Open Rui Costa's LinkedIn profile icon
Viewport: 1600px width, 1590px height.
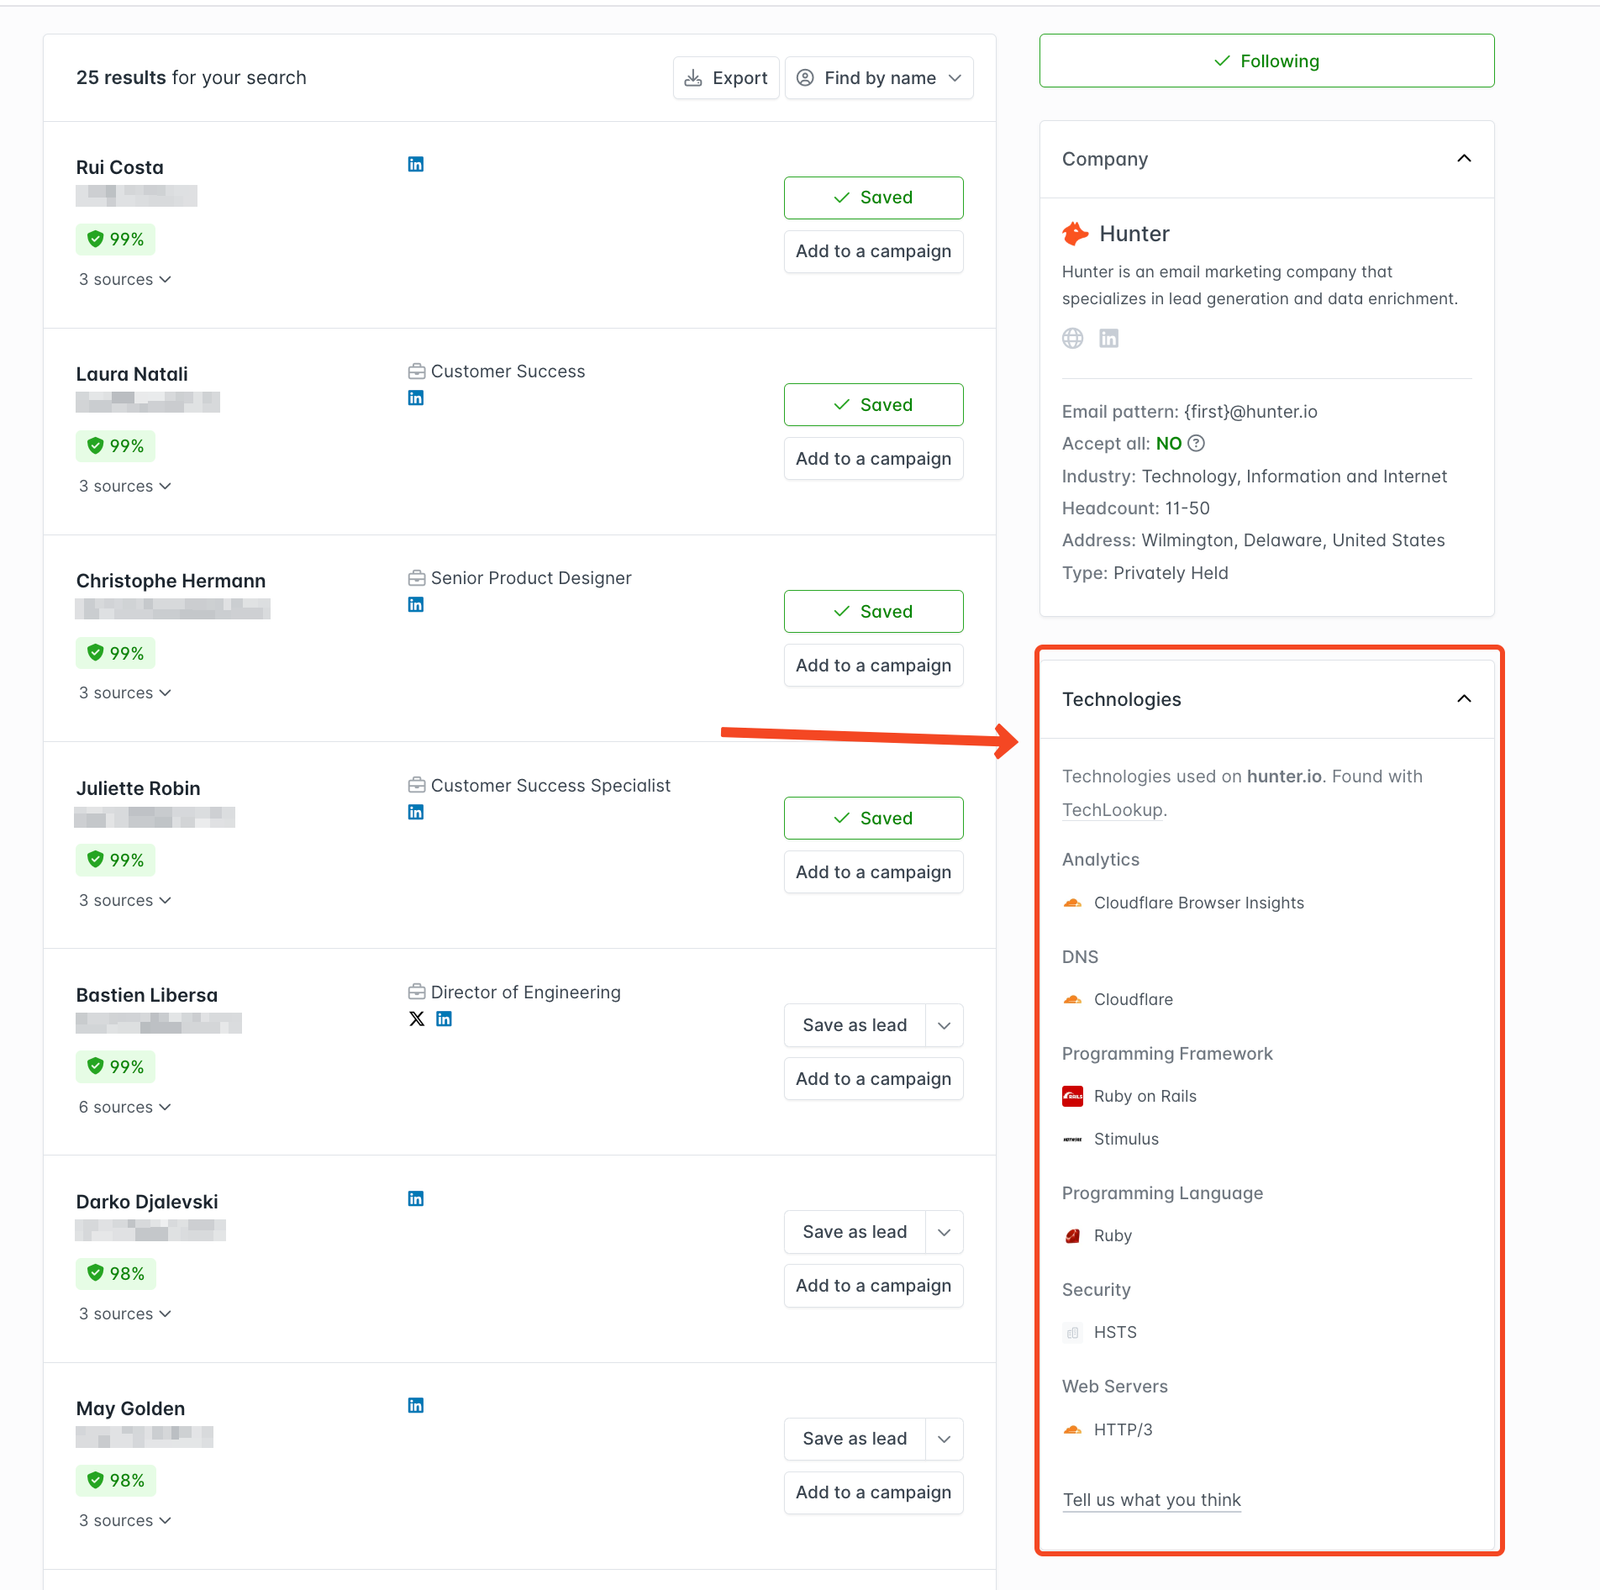tap(415, 164)
